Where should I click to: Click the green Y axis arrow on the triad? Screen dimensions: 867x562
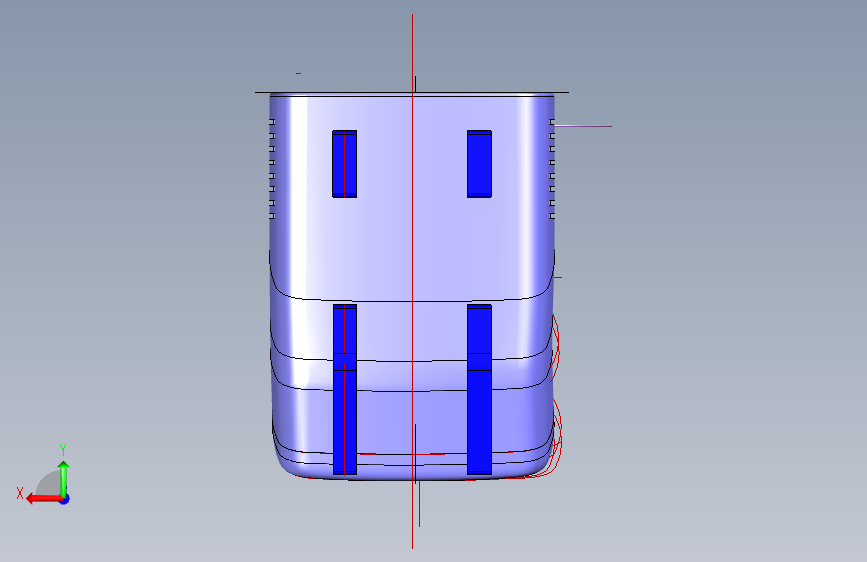pos(64,478)
